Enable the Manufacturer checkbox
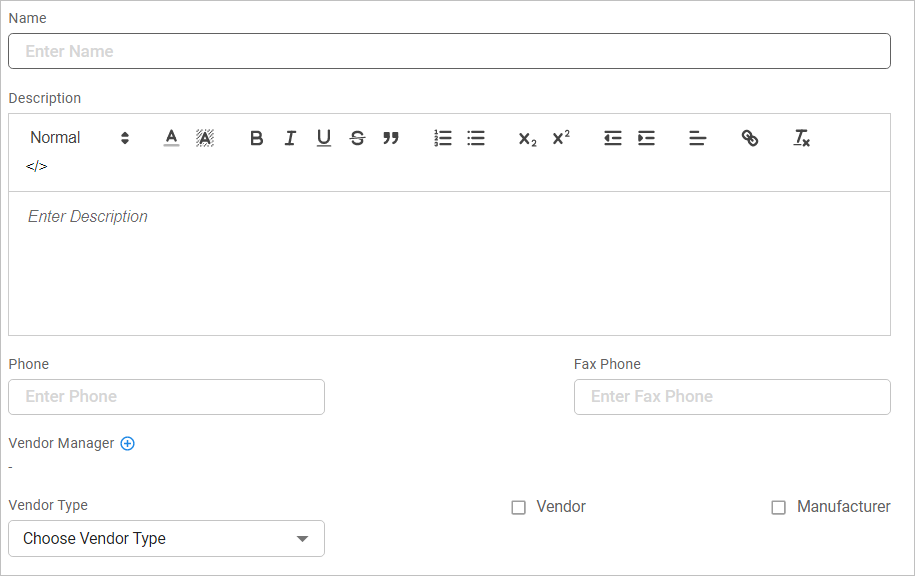Image resolution: width=915 pixels, height=576 pixels. [778, 507]
